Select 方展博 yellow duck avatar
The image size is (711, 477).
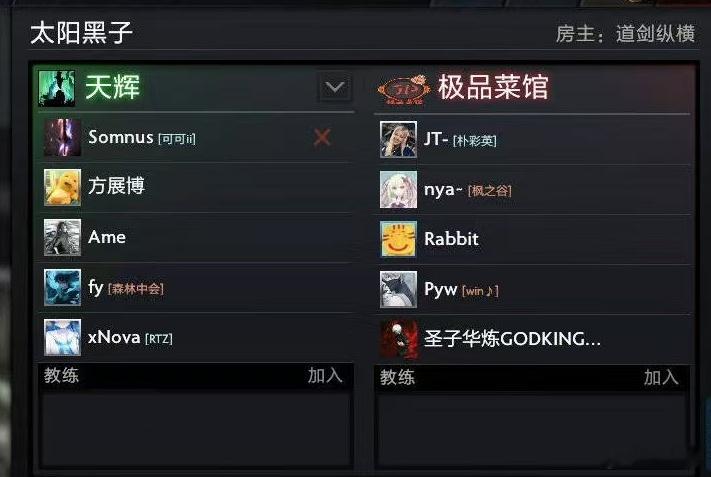tap(63, 187)
